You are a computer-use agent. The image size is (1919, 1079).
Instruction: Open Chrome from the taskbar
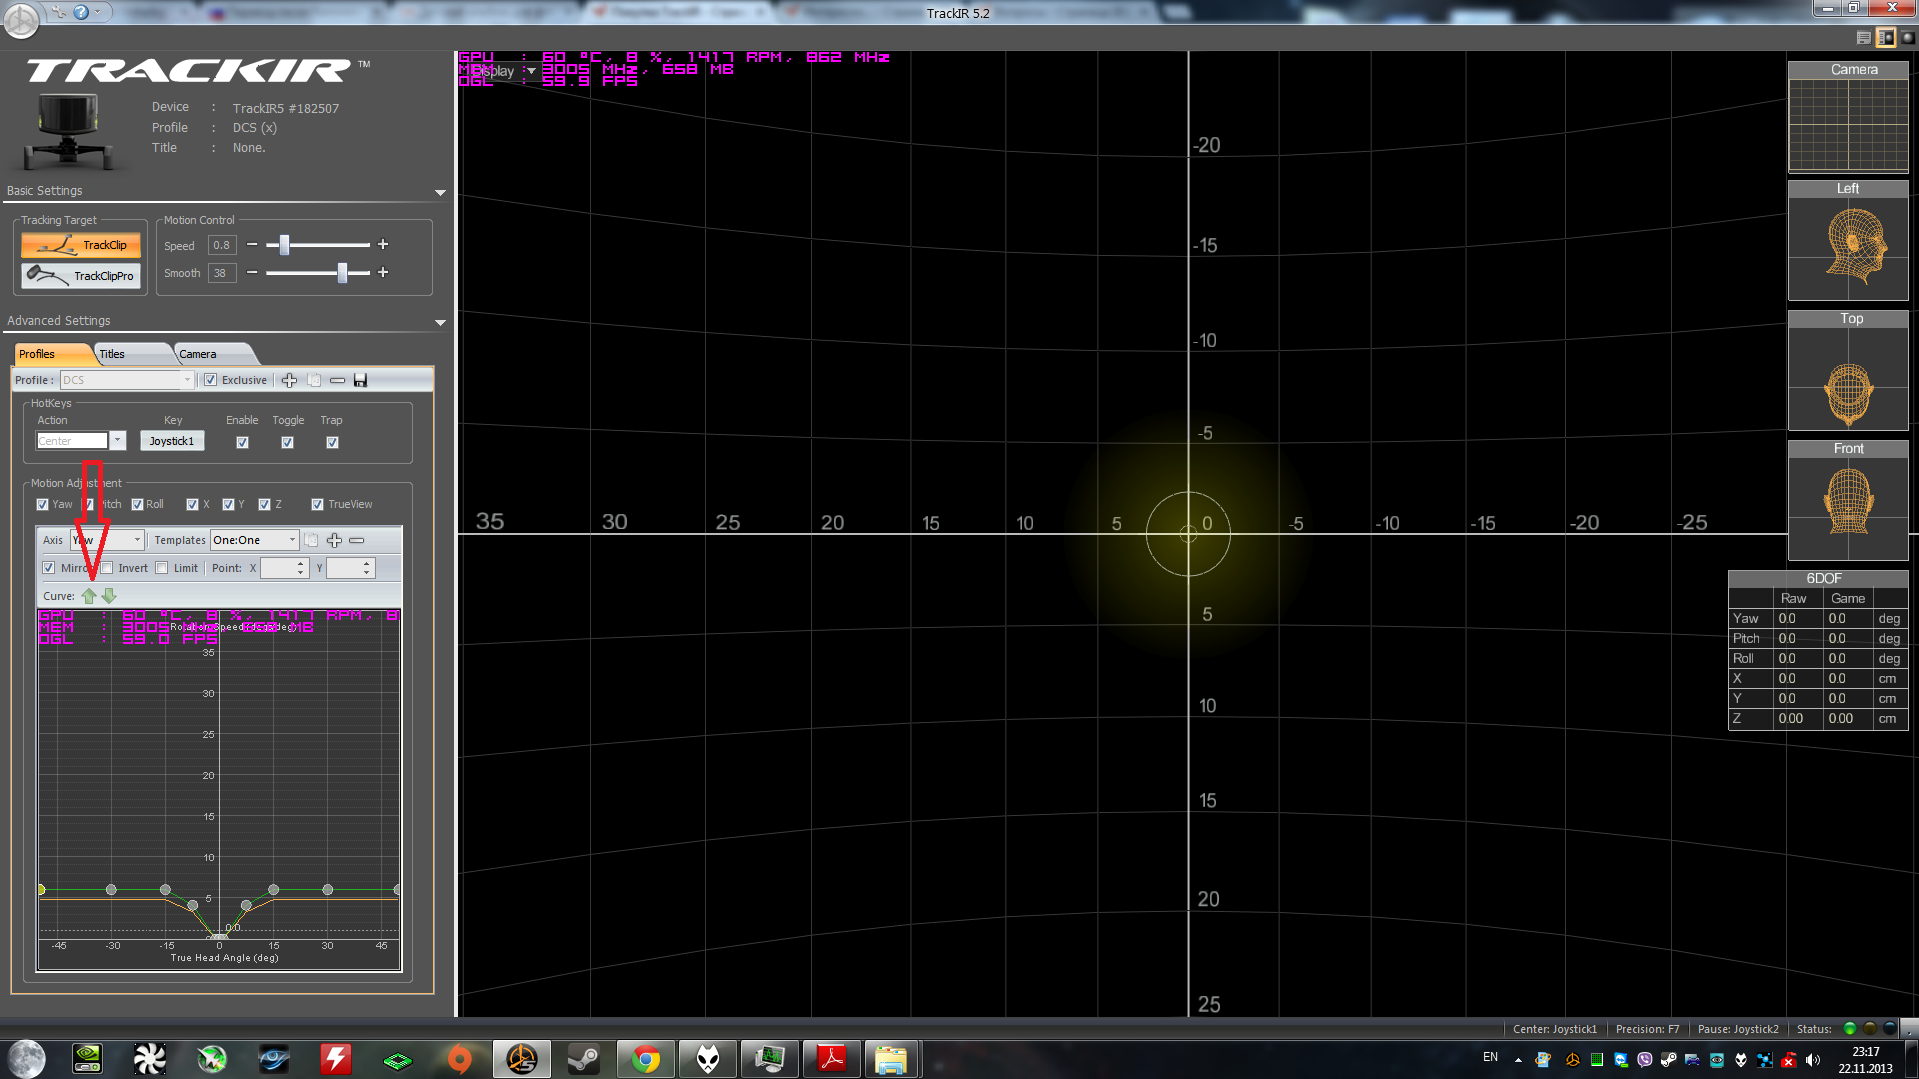646,1059
